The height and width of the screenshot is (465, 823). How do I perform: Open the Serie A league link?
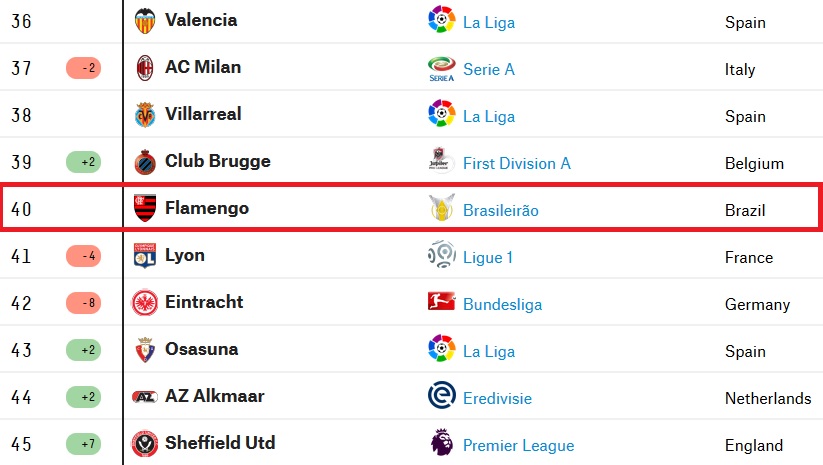489,69
